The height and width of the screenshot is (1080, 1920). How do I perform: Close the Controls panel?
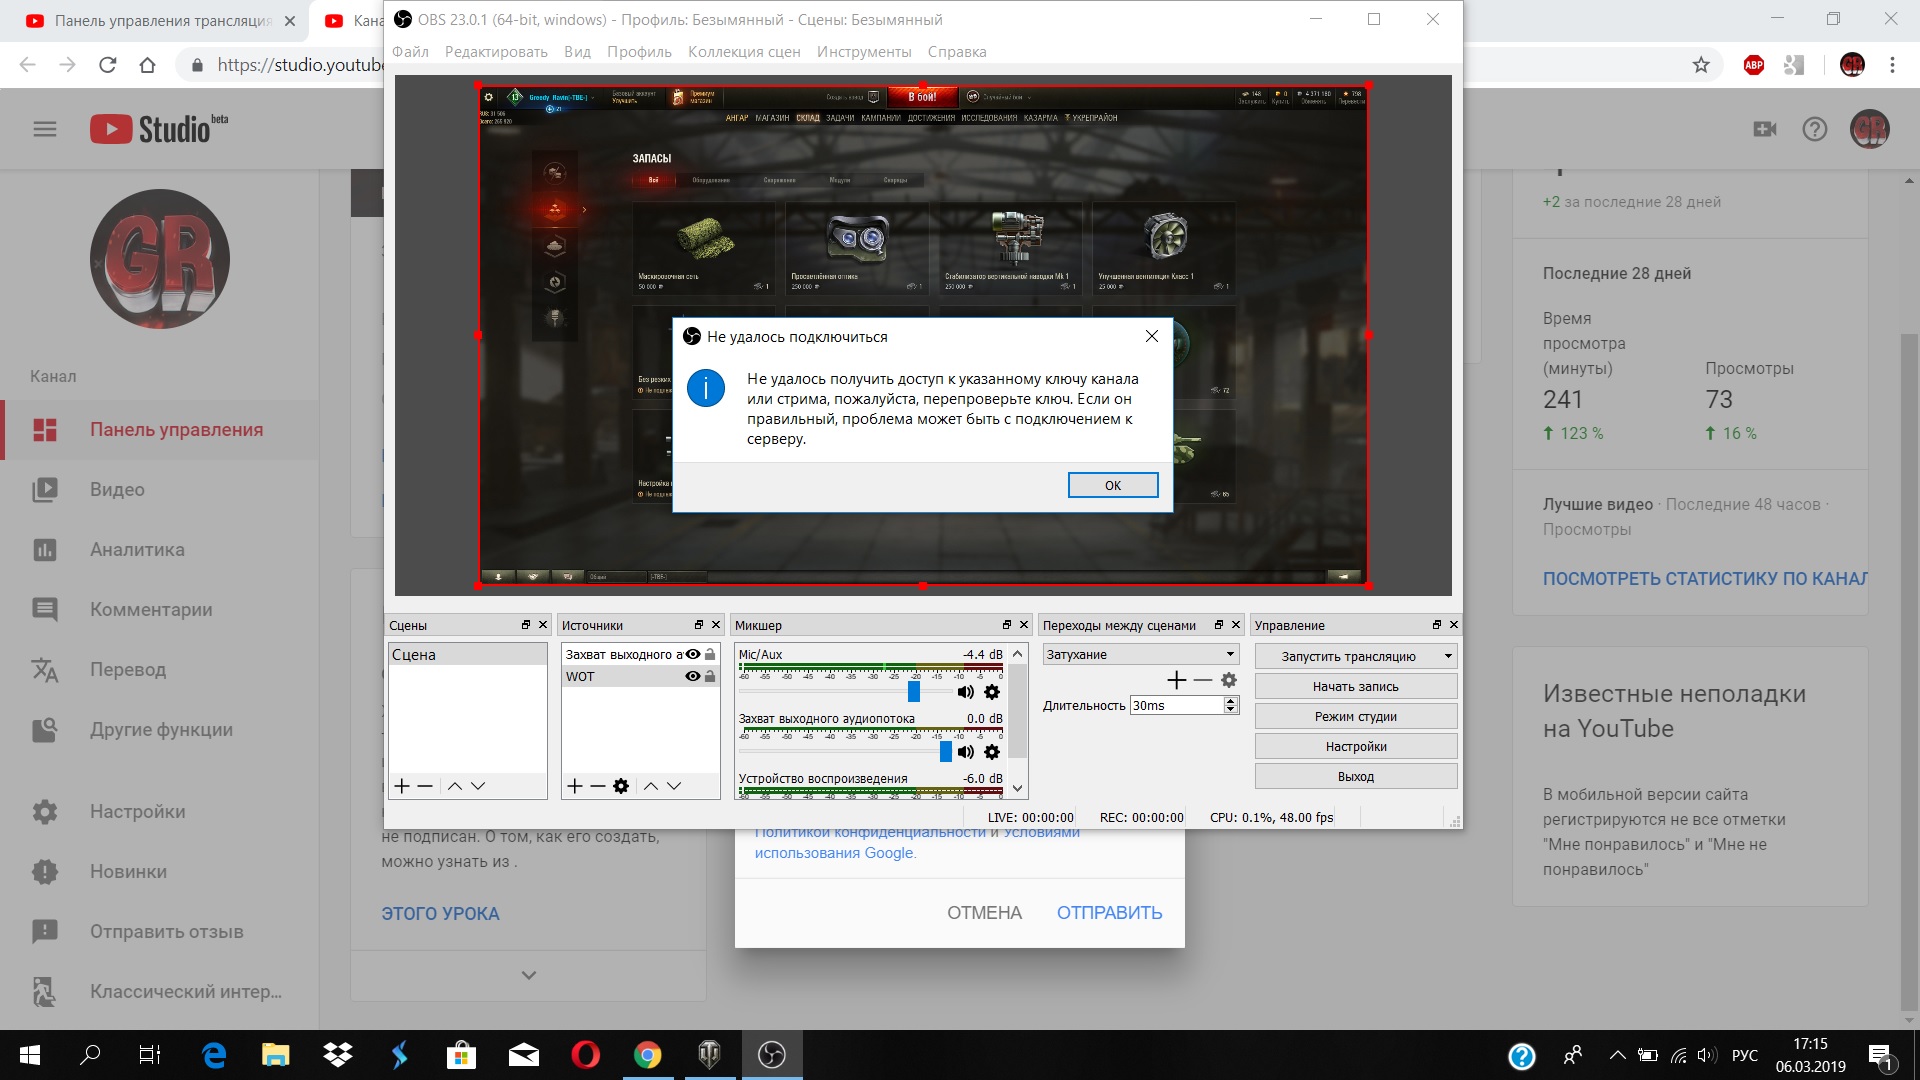tap(1454, 625)
